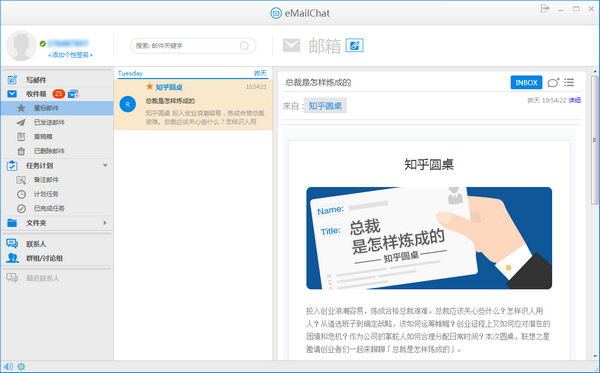Screen dimensions: 600x373
Task: Click the 详细 details link
Action: 575,100
